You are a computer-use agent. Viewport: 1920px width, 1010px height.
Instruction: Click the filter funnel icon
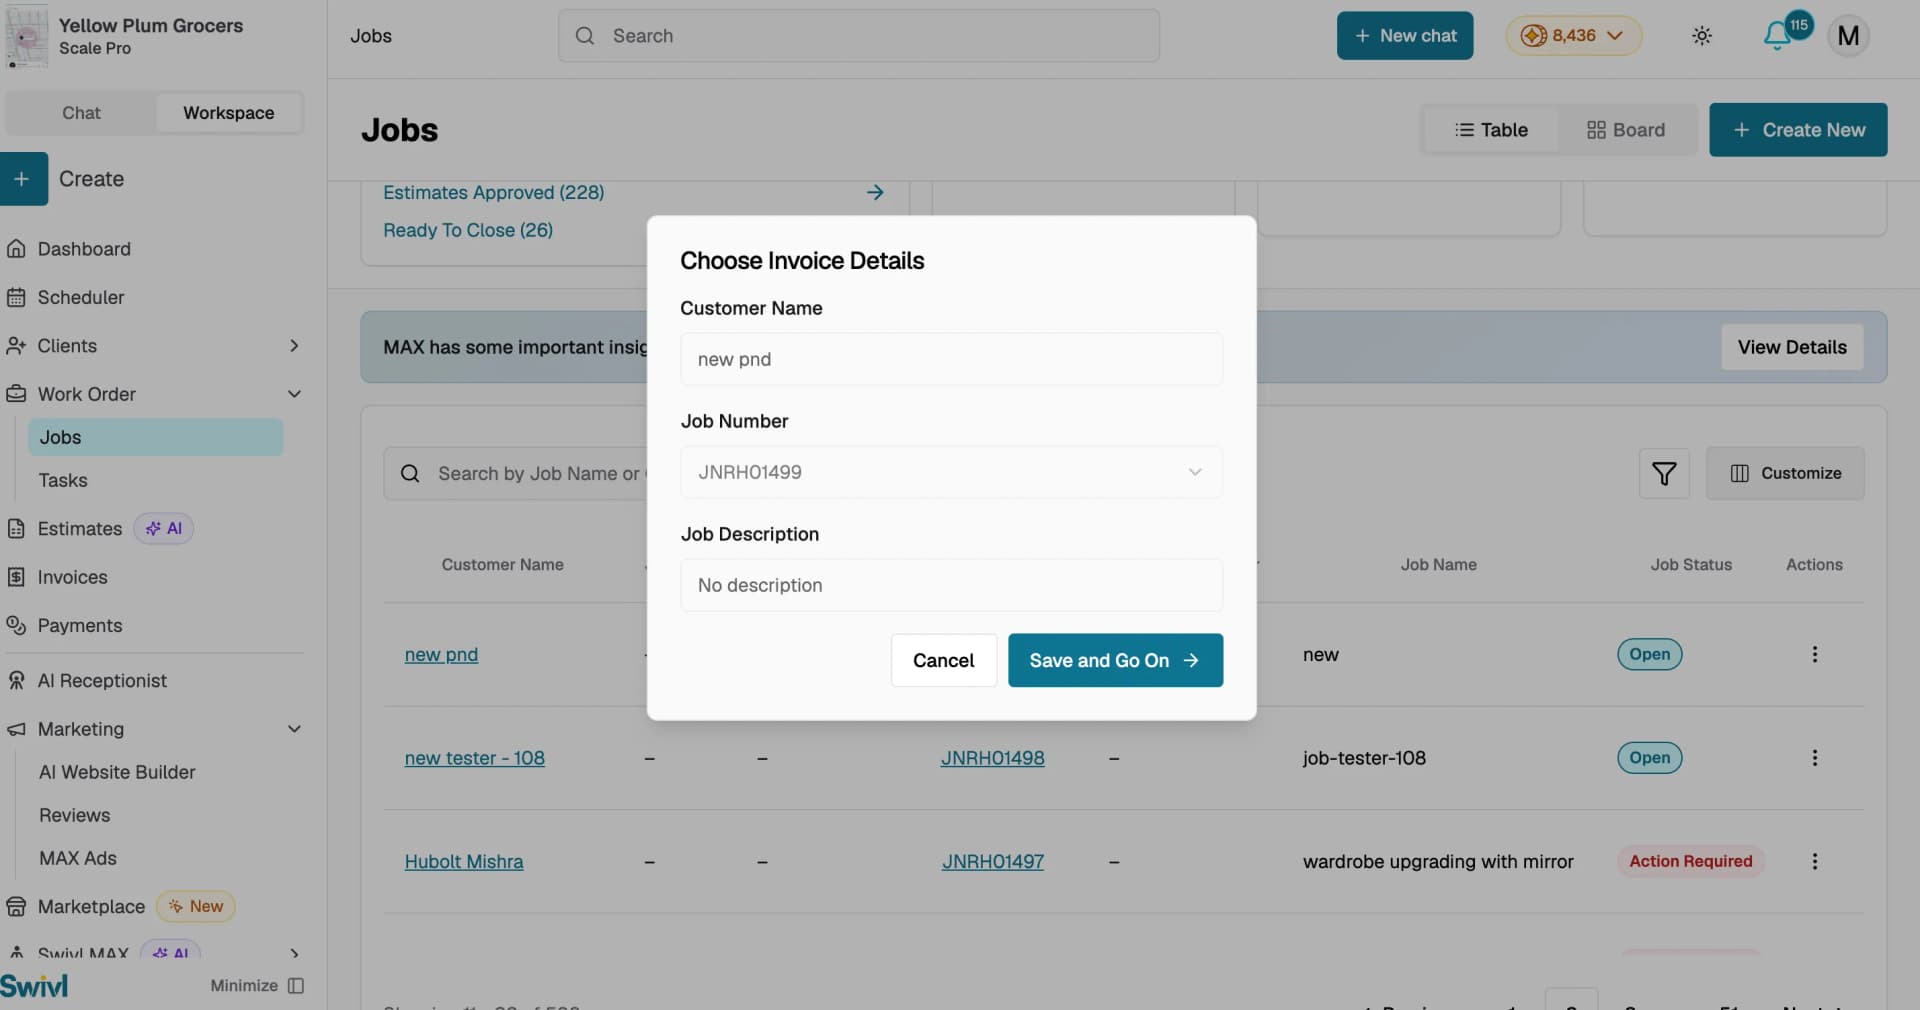pyautogui.click(x=1664, y=473)
